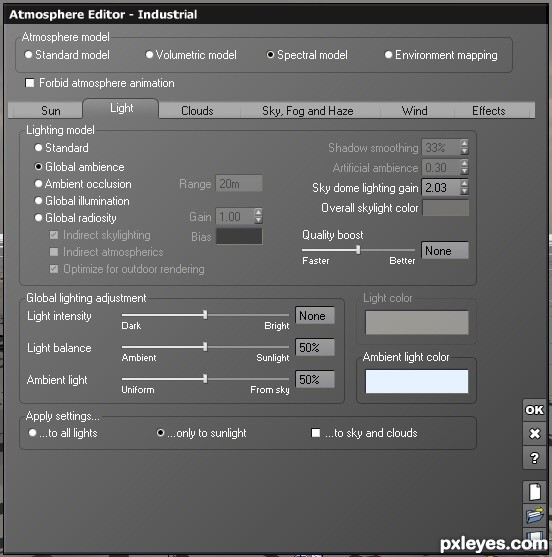552x557 pixels.
Task: Click the Sky dome lighting gain field
Action: pos(440,188)
